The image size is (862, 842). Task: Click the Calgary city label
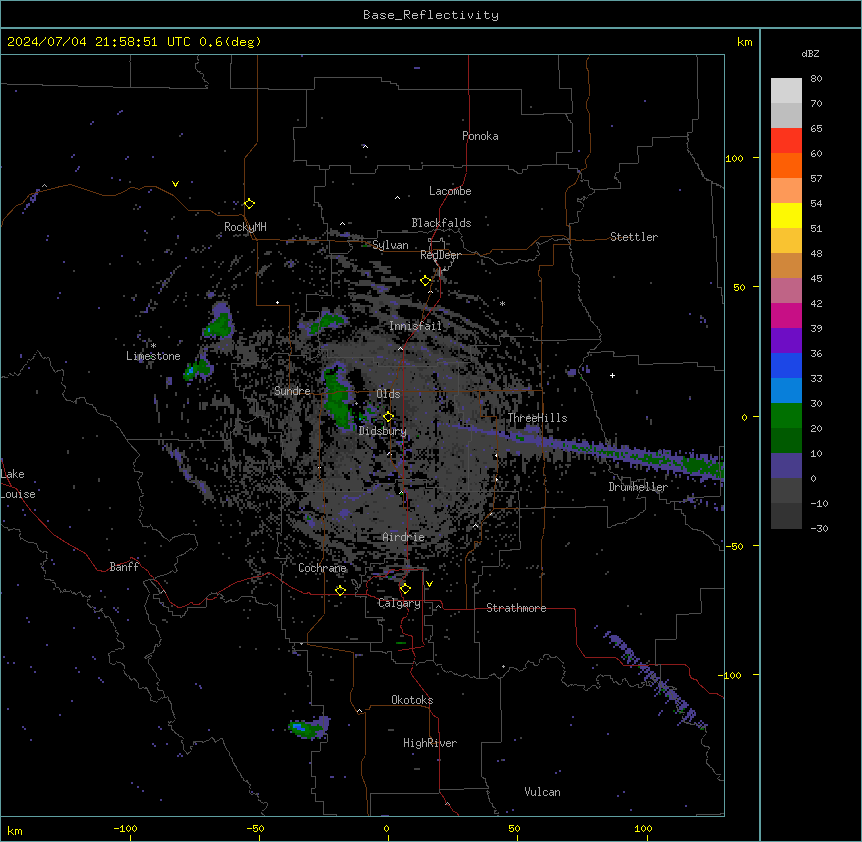399,603
